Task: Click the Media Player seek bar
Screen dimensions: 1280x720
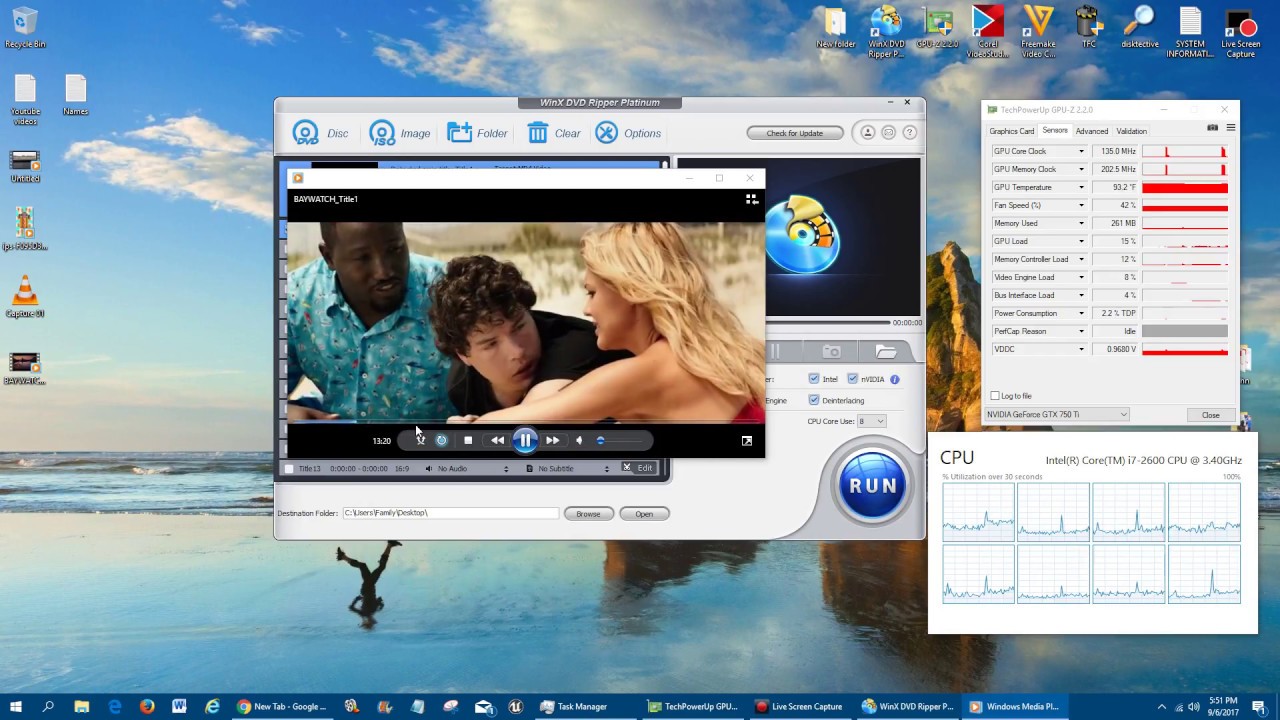Action: click(x=525, y=422)
